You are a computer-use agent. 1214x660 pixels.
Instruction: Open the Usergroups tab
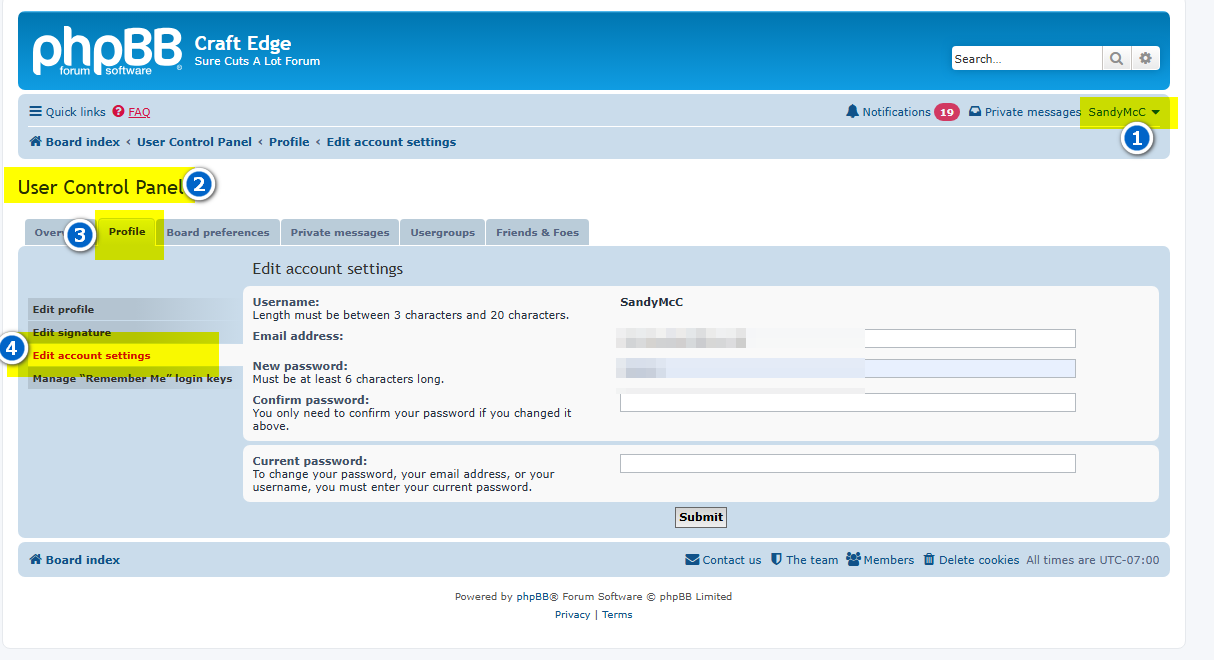pos(442,233)
